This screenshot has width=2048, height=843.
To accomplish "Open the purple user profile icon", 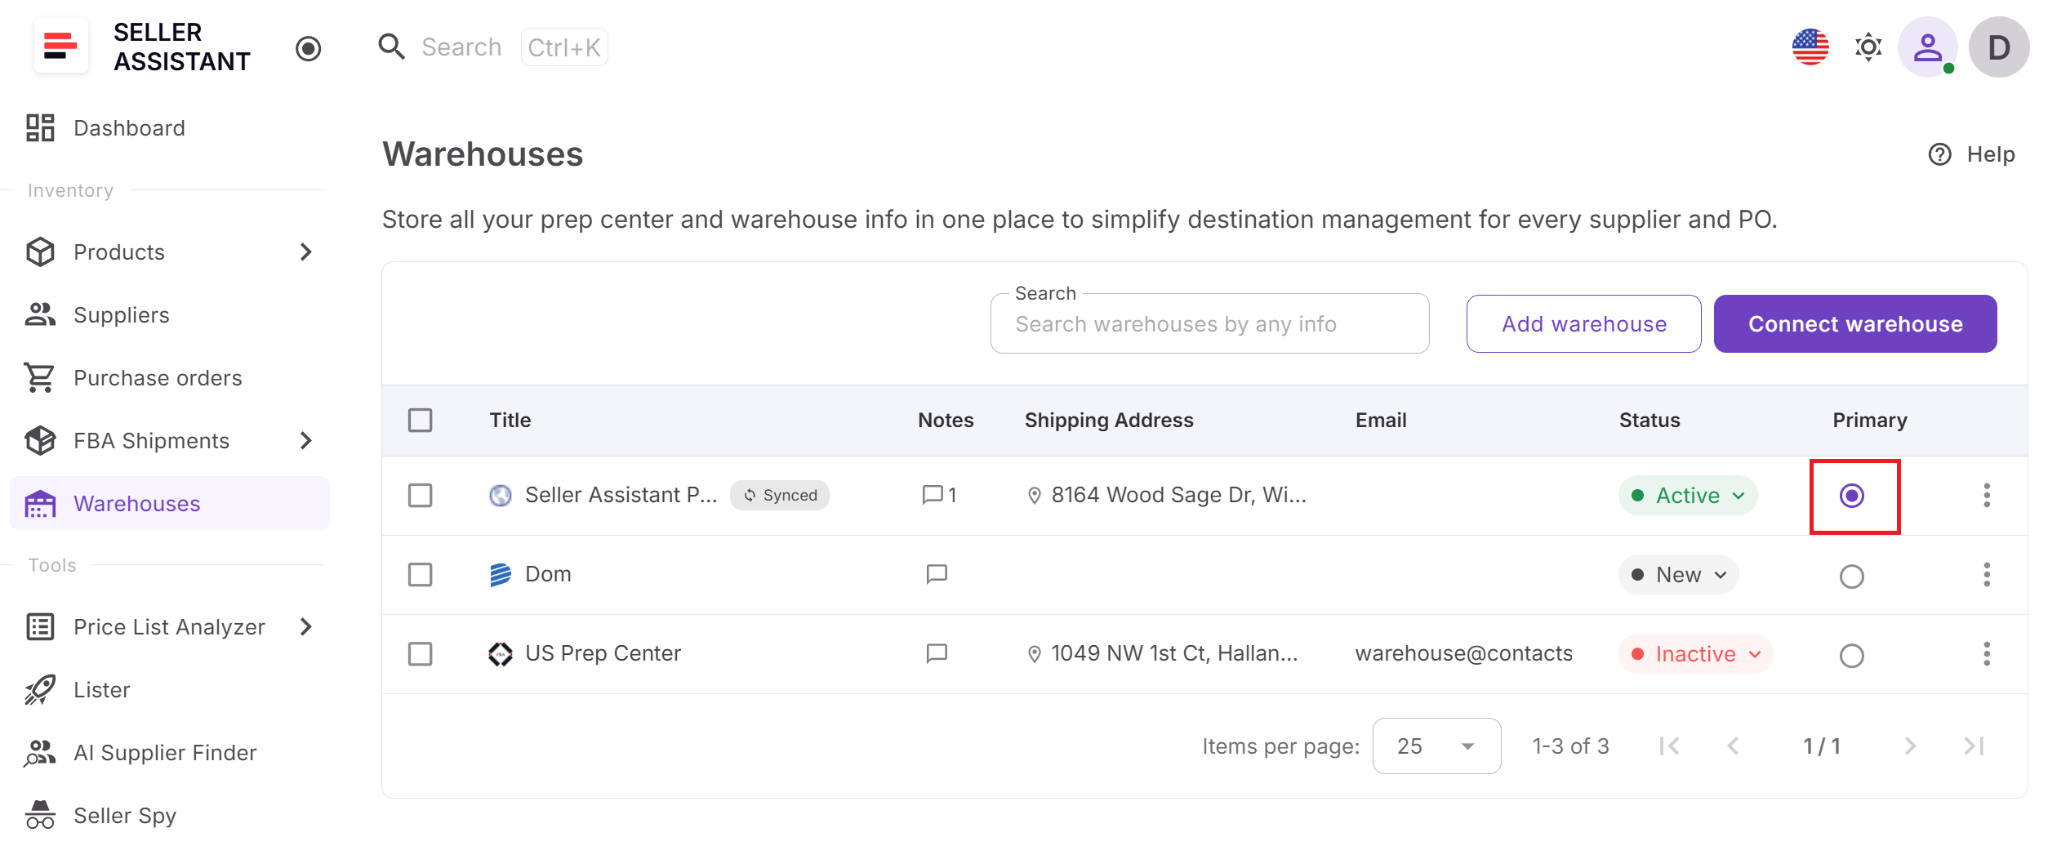I will point(1927,47).
